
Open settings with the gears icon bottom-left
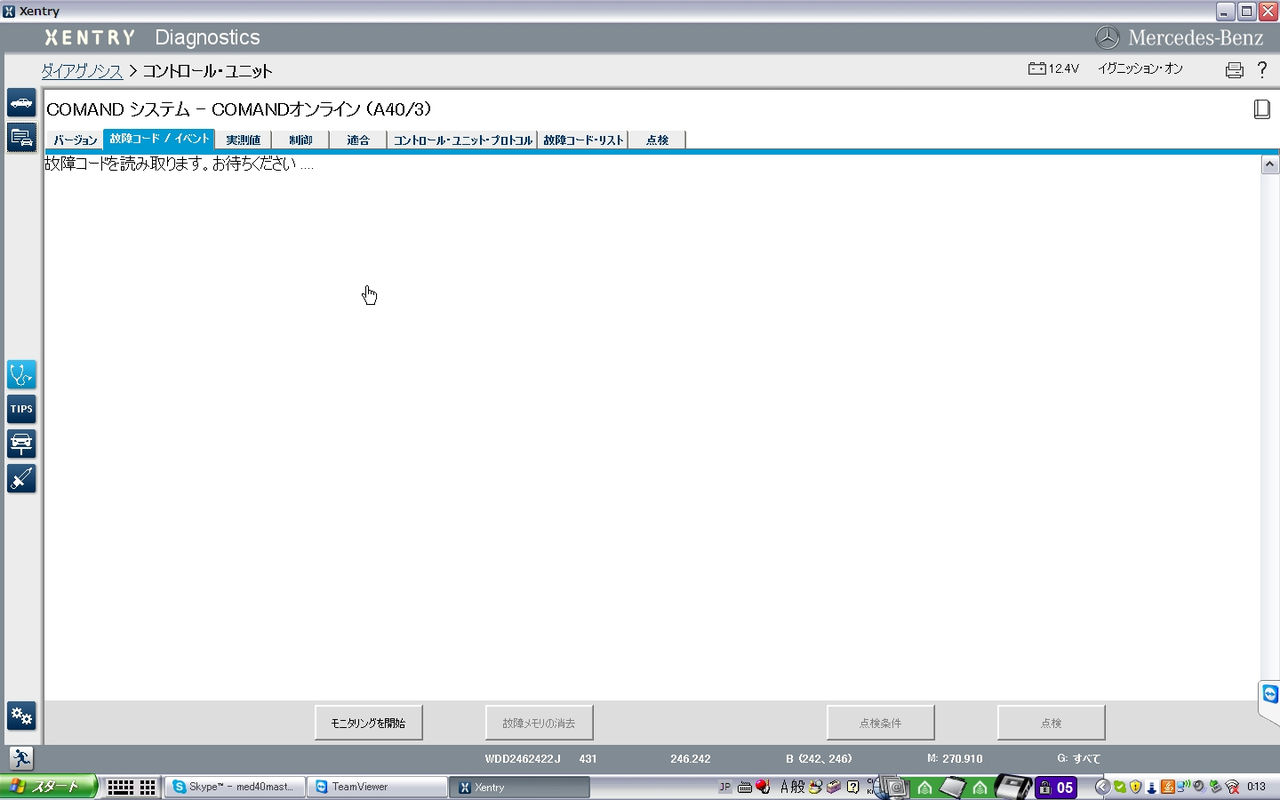click(21, 716)
